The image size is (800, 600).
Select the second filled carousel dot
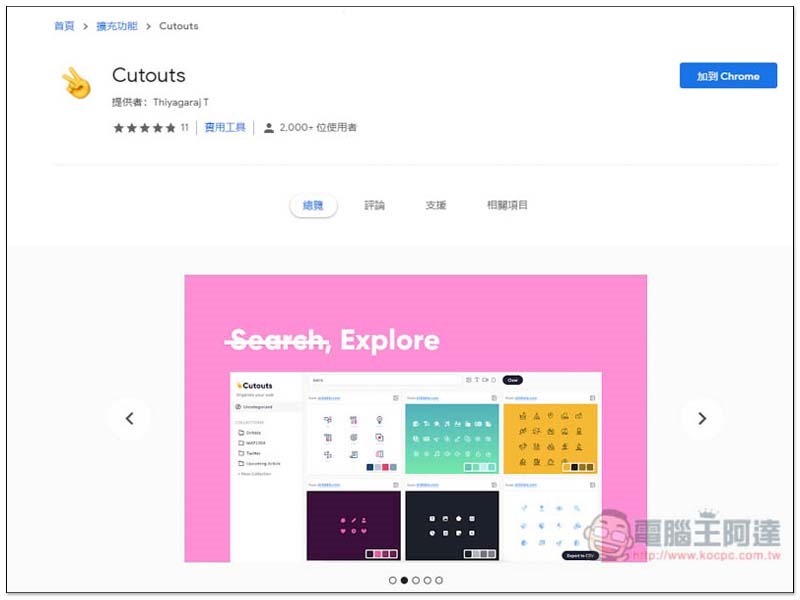click(x=404, y=580)
